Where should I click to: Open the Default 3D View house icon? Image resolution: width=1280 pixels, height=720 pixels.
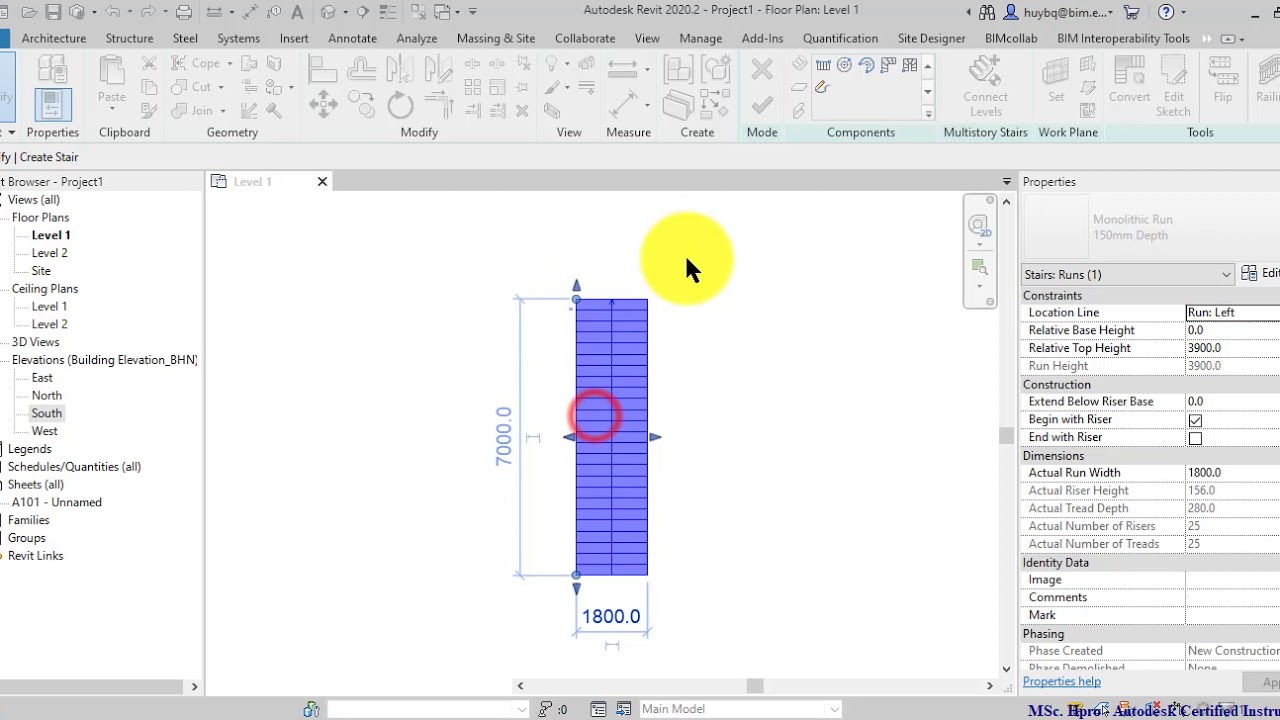pos(328,13)
